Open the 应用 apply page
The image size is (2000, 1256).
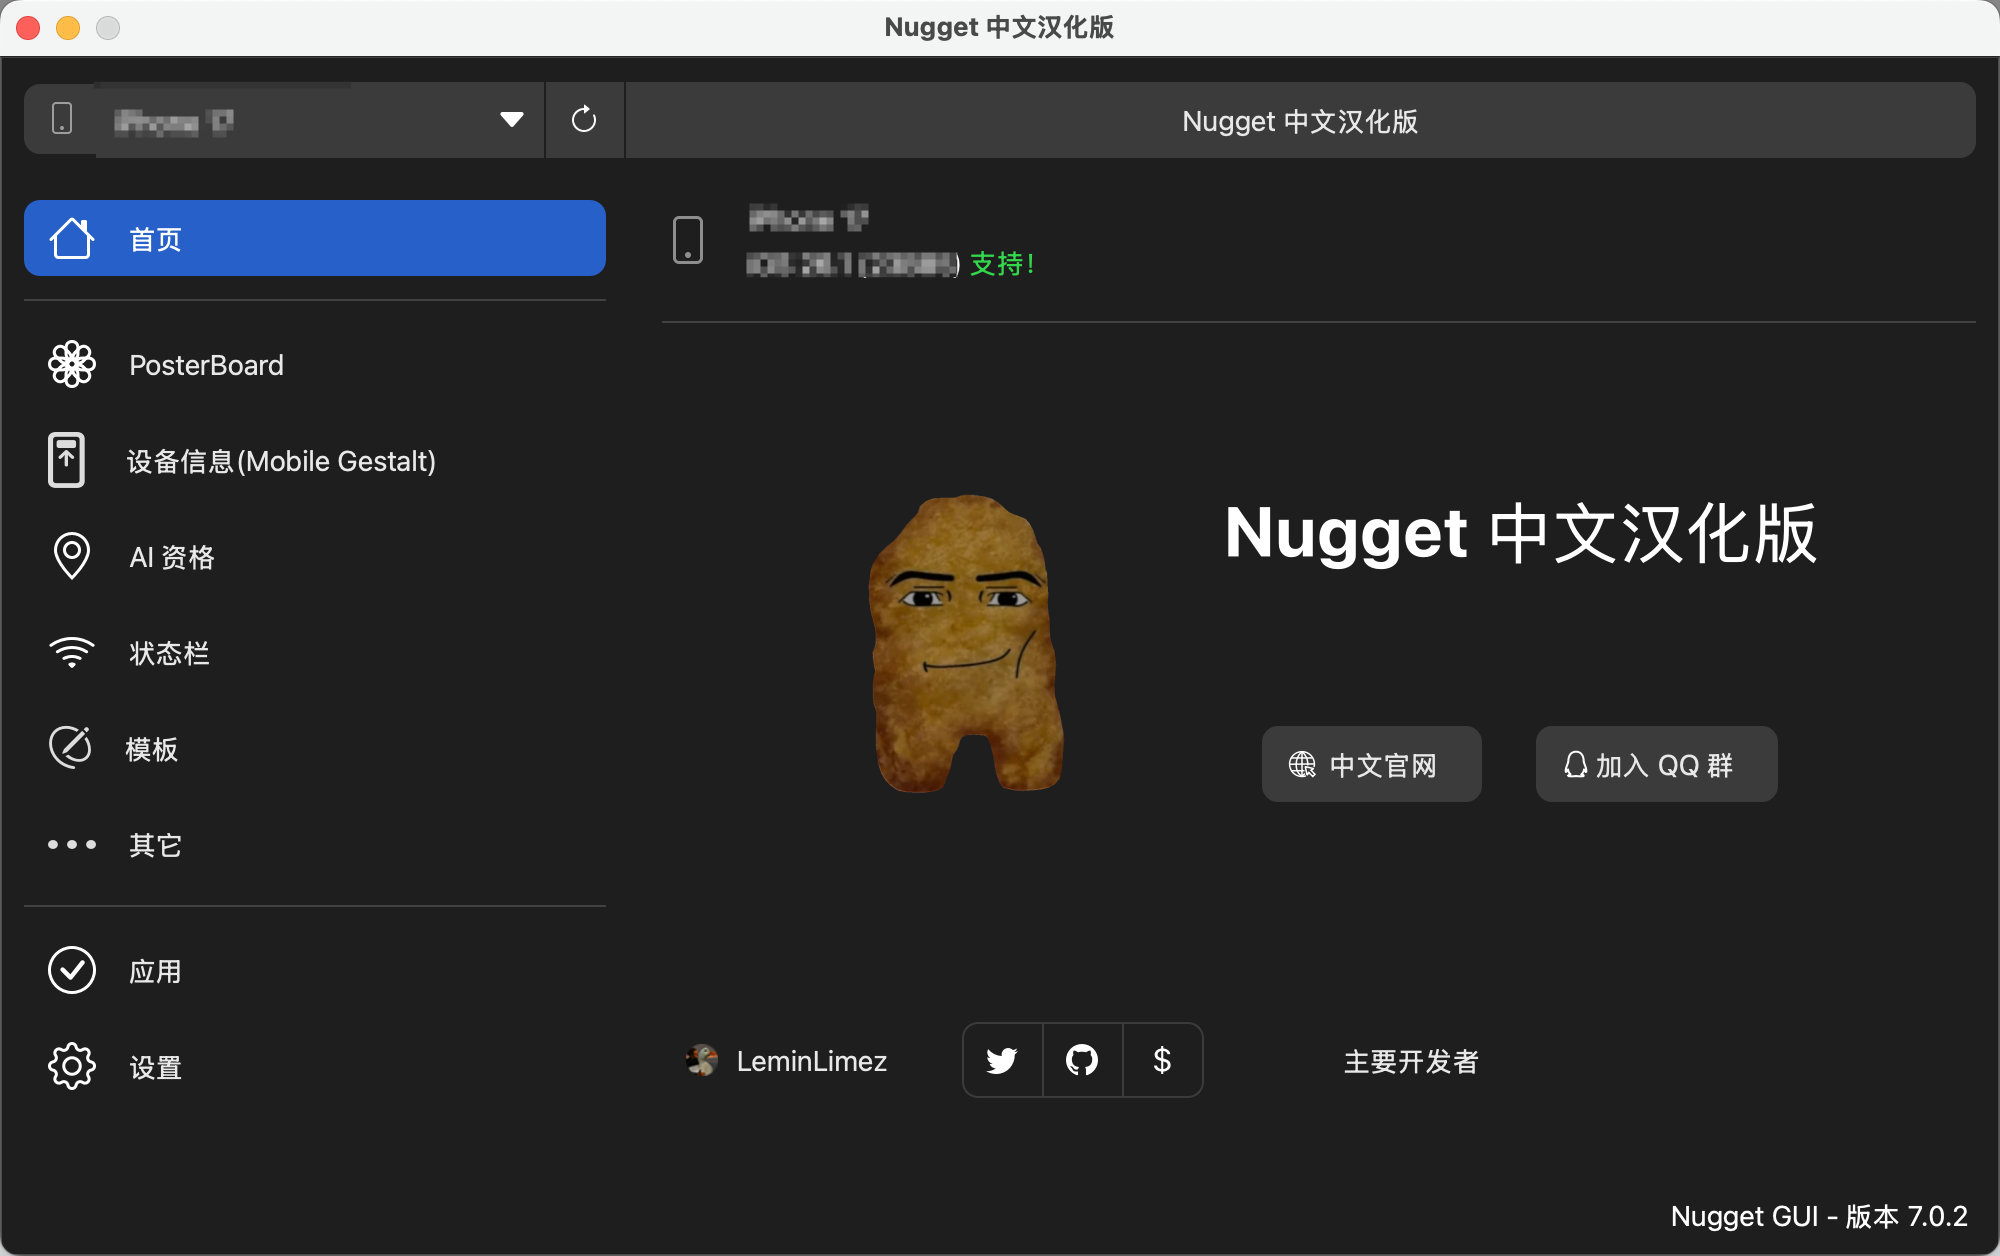click(315, 971)
